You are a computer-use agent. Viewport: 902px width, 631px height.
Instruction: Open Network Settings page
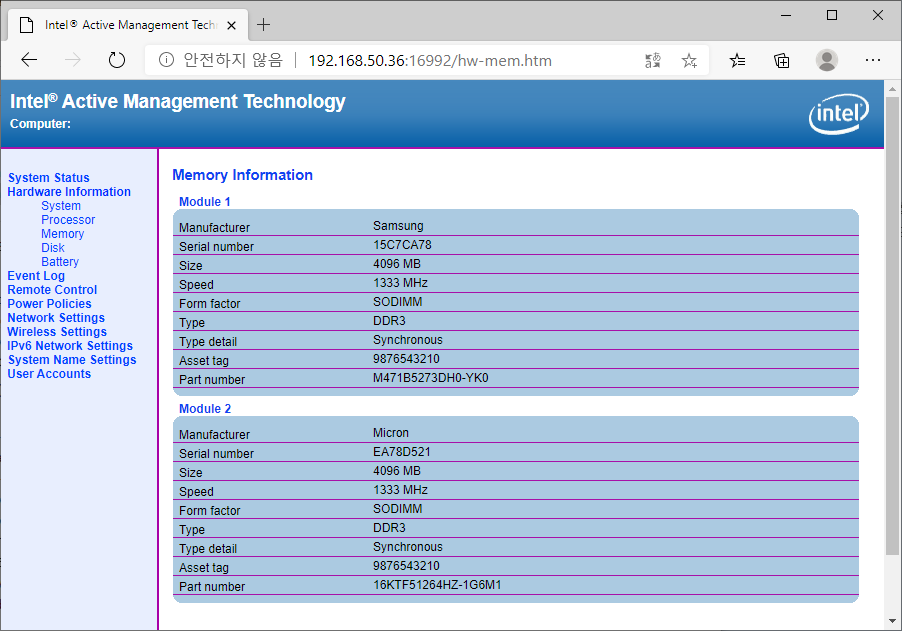coord(56,318)
